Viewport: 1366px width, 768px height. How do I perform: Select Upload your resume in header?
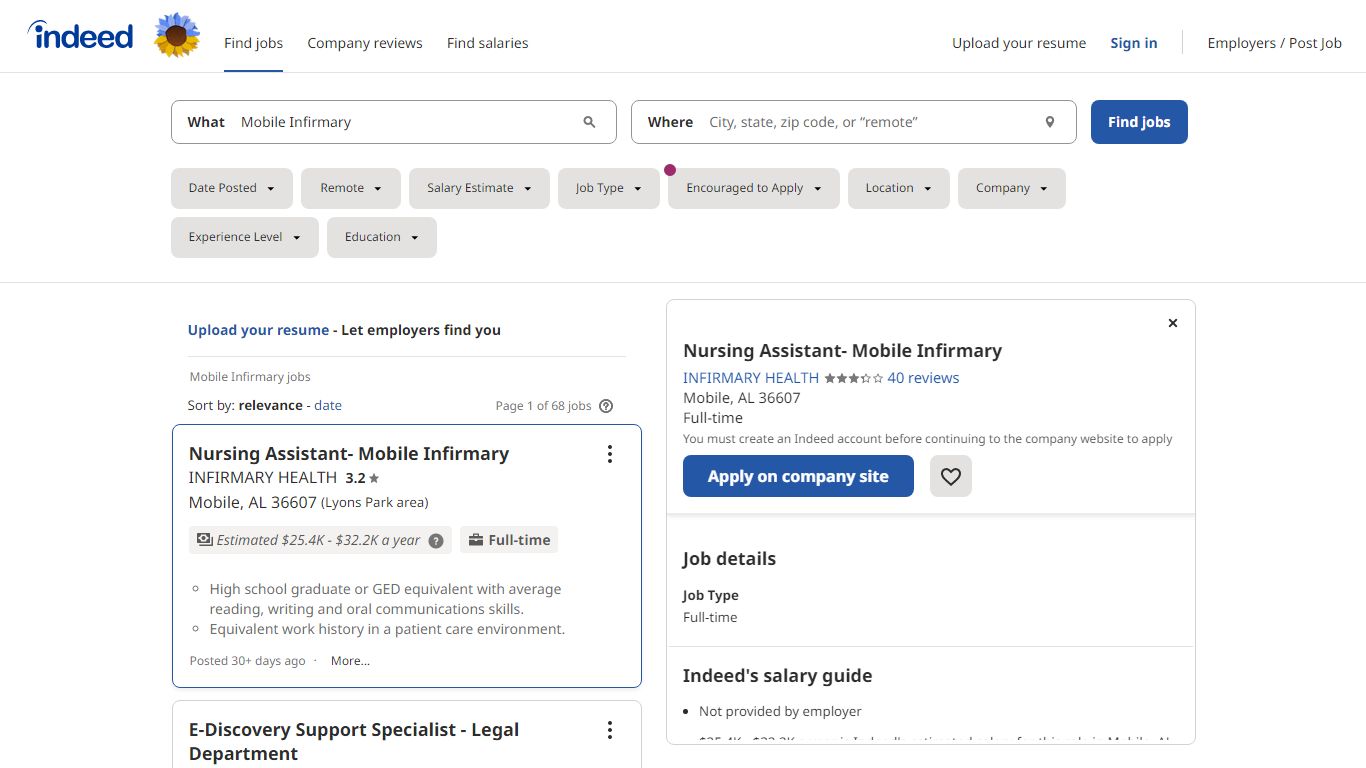[1019, 43]
